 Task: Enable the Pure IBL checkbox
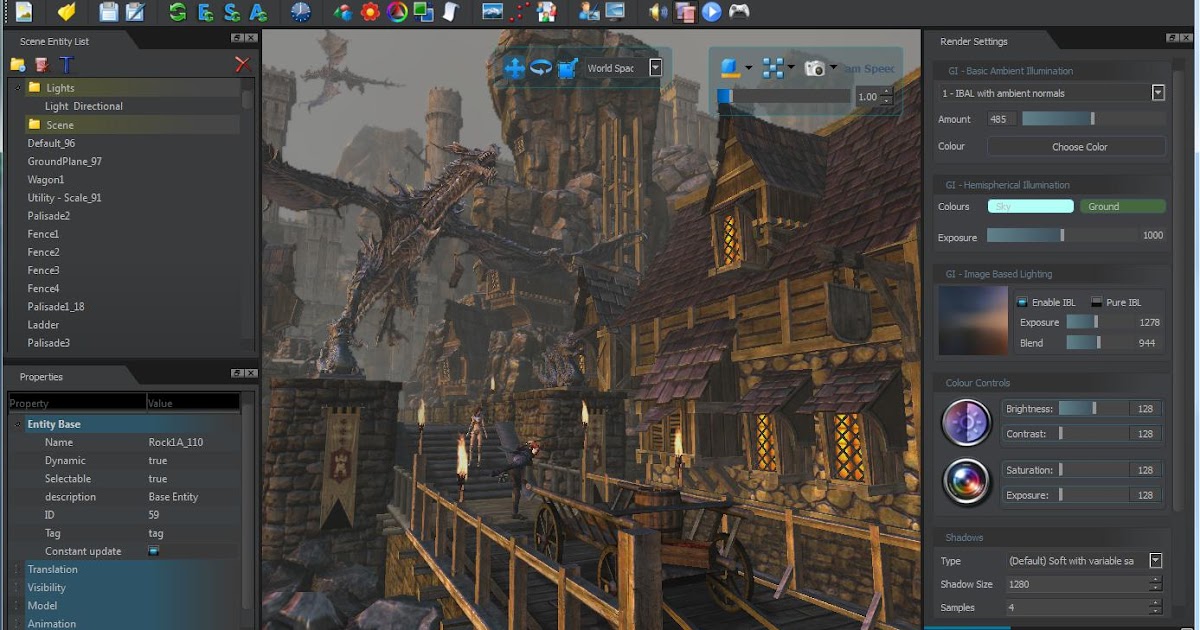(x=1097, y=302)
